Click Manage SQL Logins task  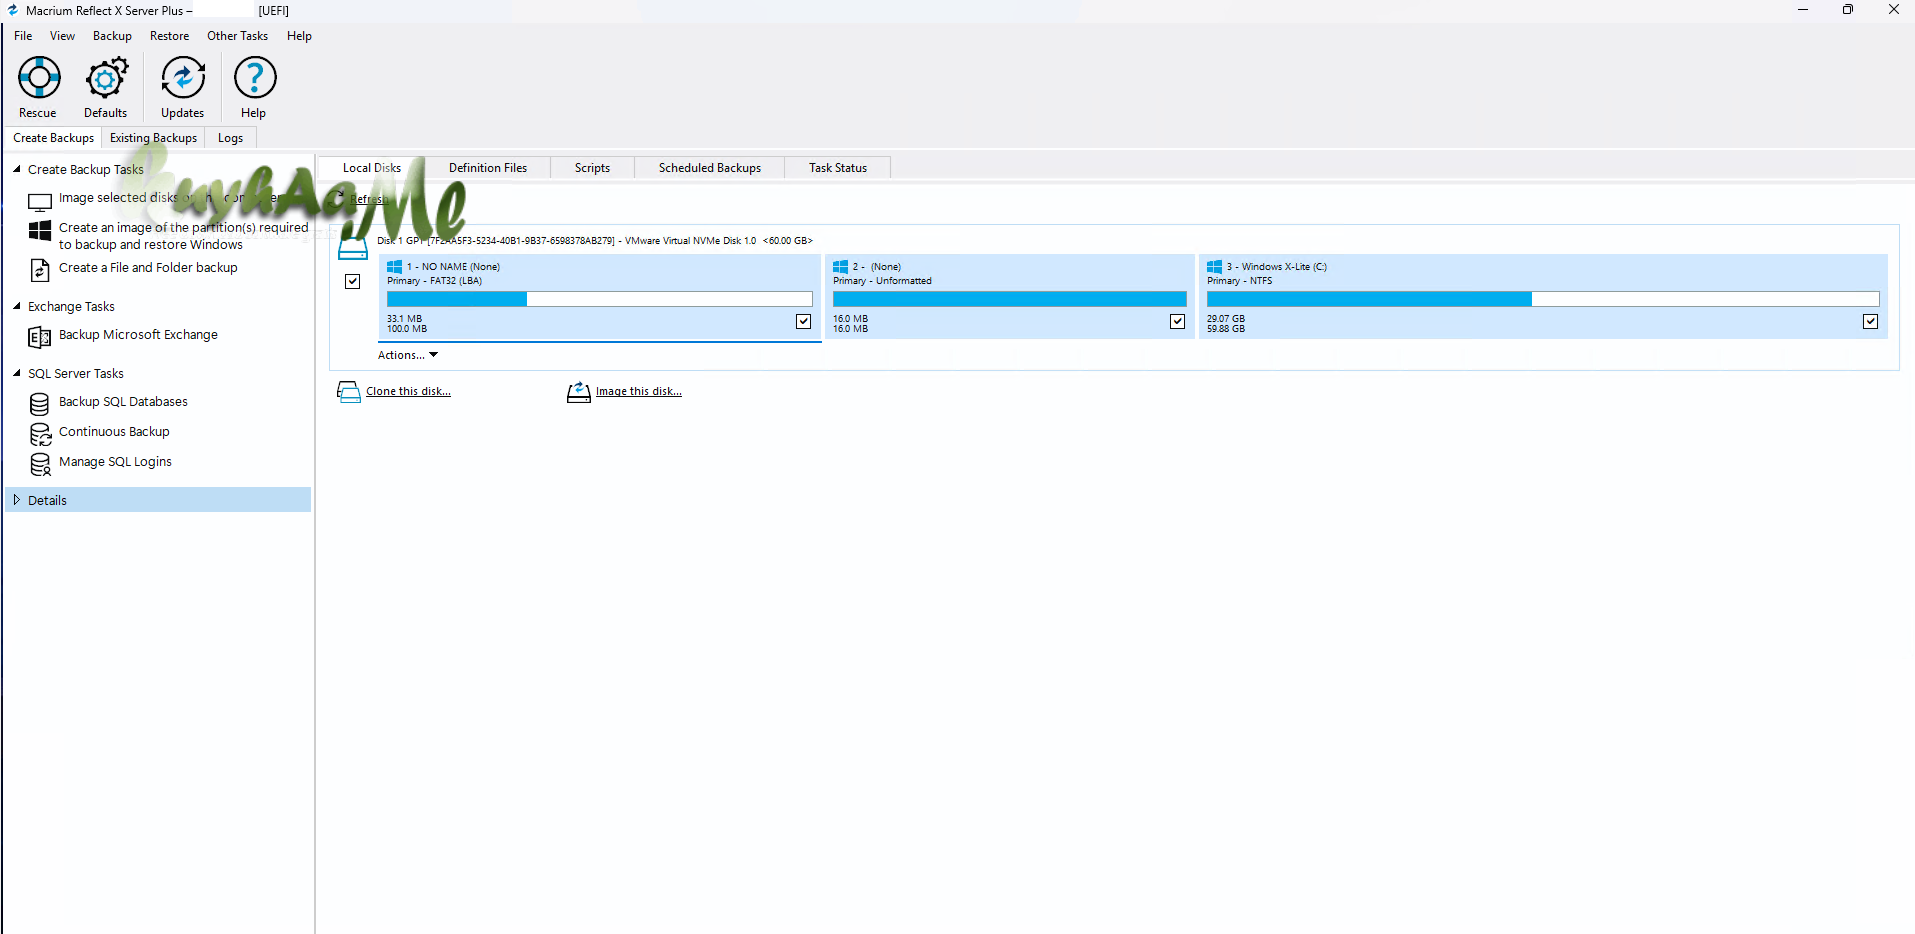(115, 462)
